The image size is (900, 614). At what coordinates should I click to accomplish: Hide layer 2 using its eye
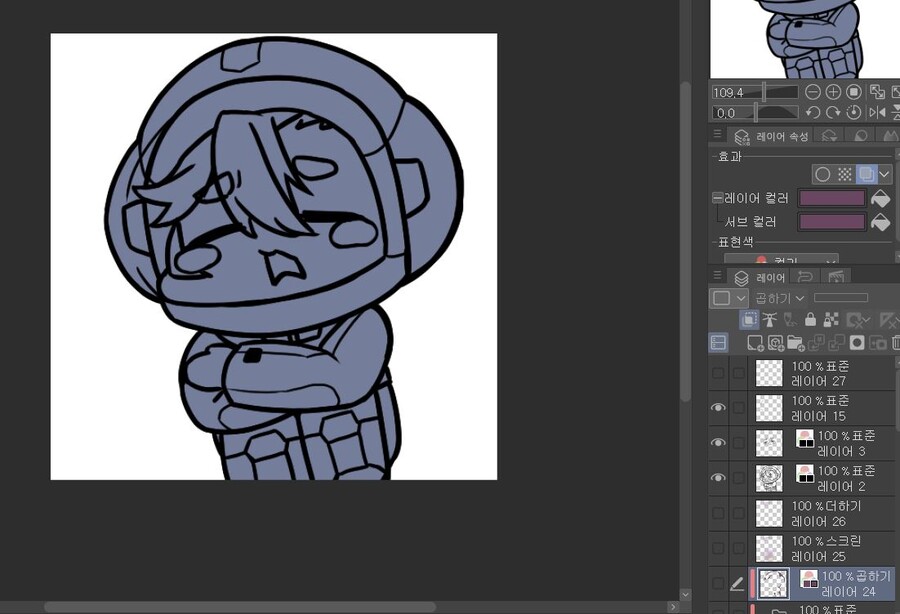(718, 478)
